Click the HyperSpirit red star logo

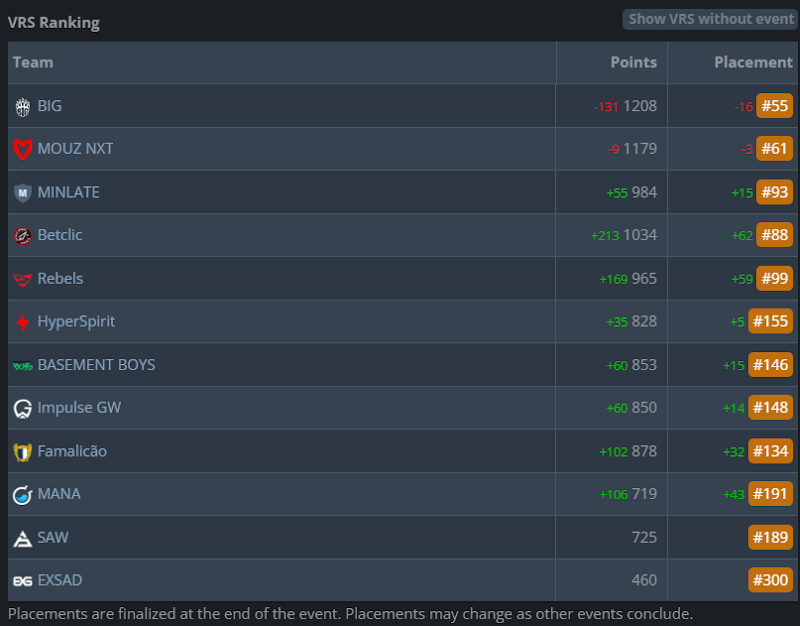coord(22,322)
